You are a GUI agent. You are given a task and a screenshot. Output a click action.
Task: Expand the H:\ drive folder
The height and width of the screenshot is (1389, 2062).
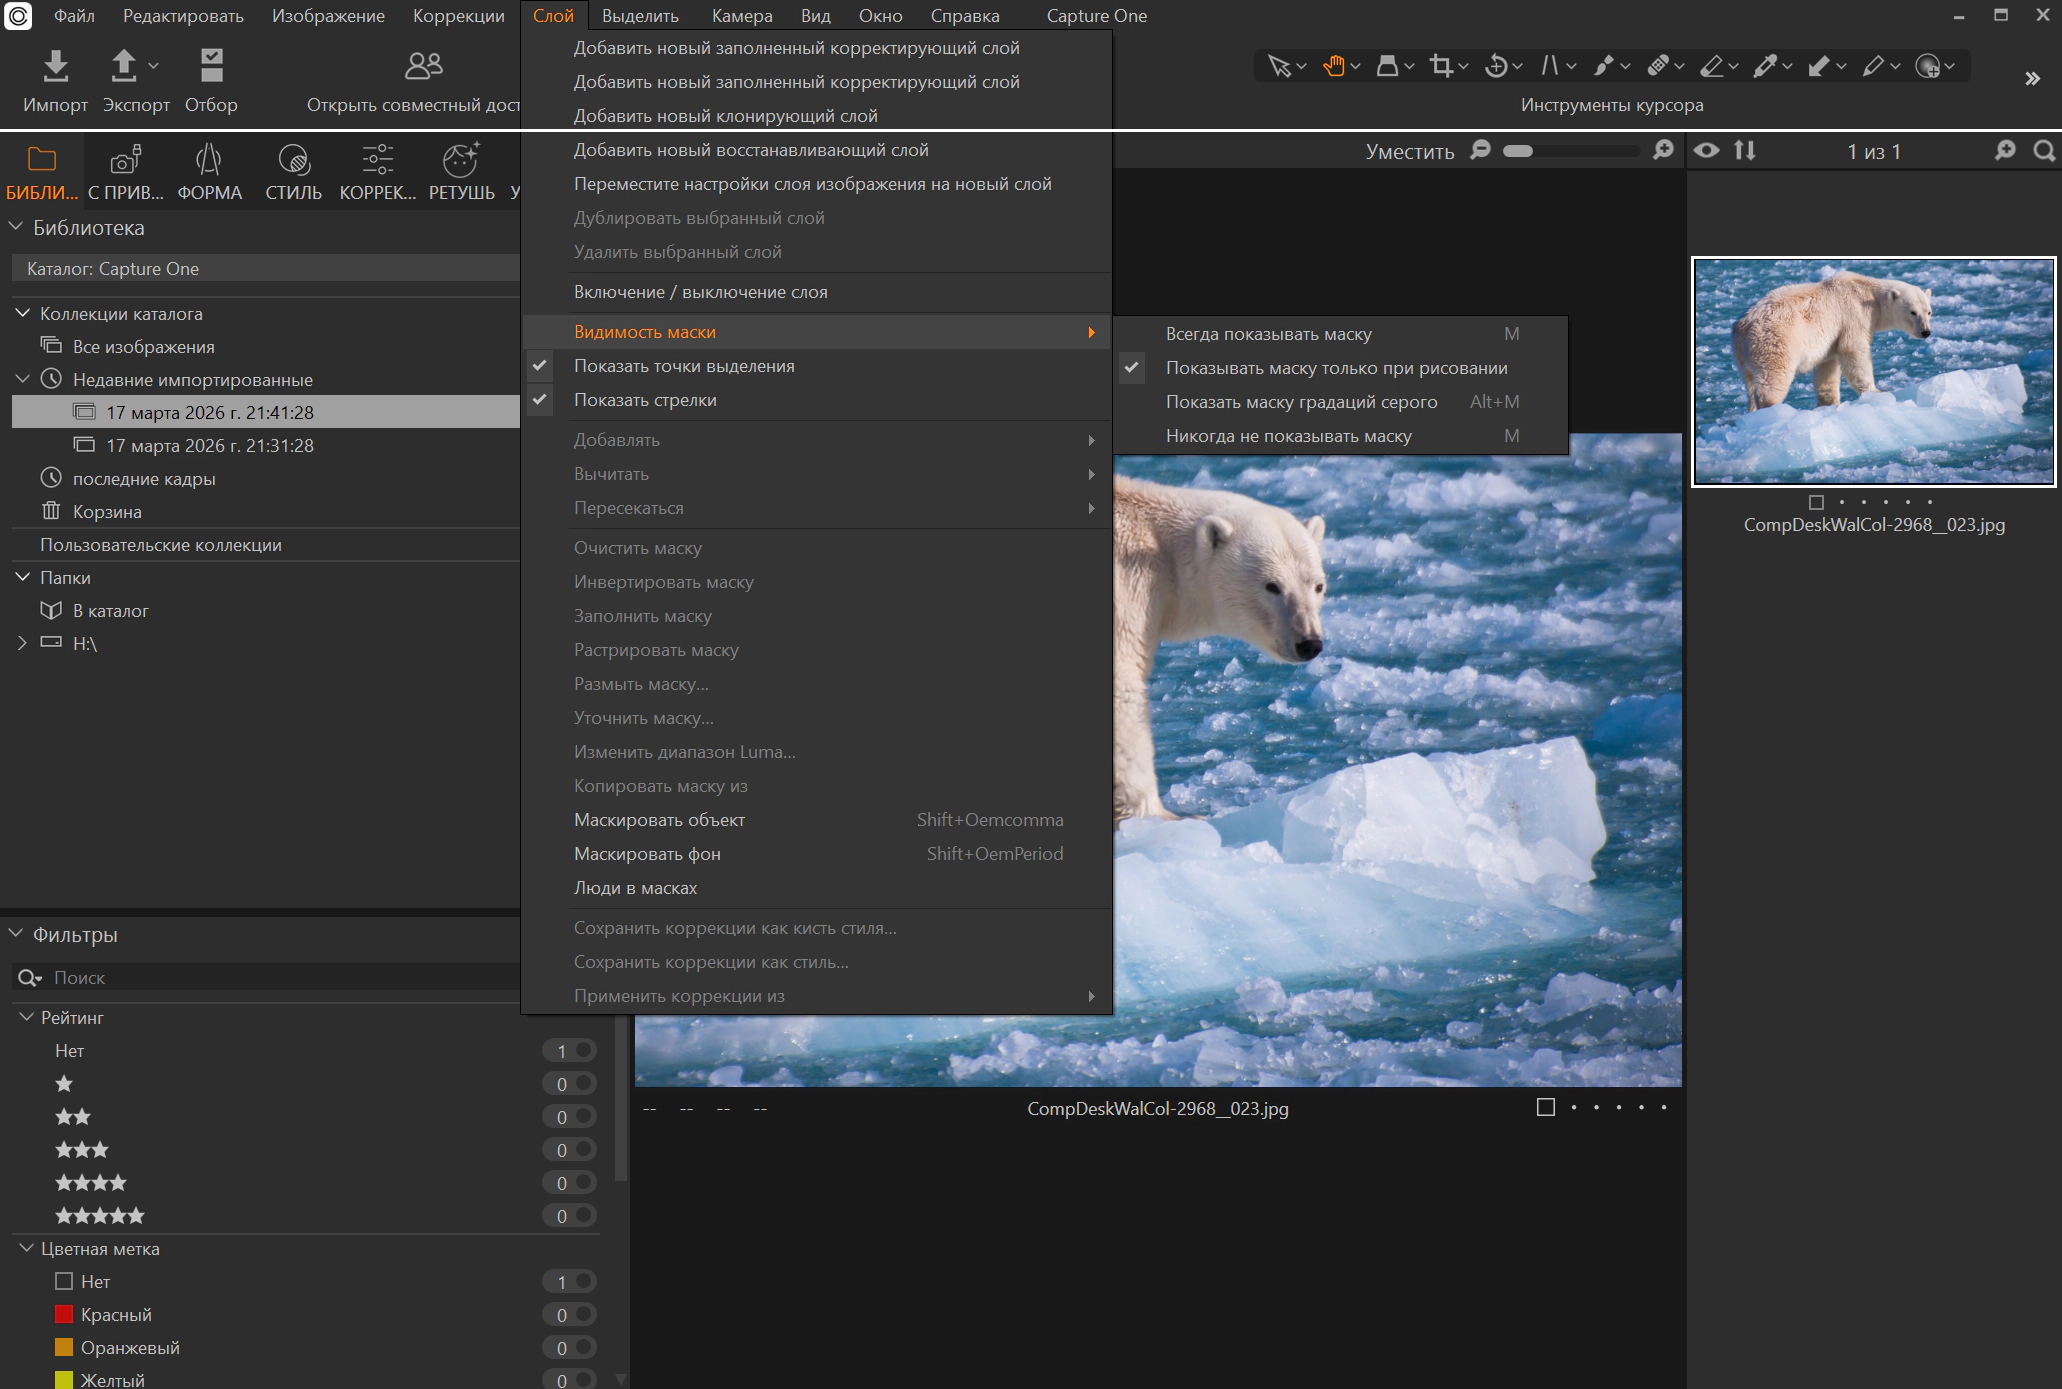(22, 643)
